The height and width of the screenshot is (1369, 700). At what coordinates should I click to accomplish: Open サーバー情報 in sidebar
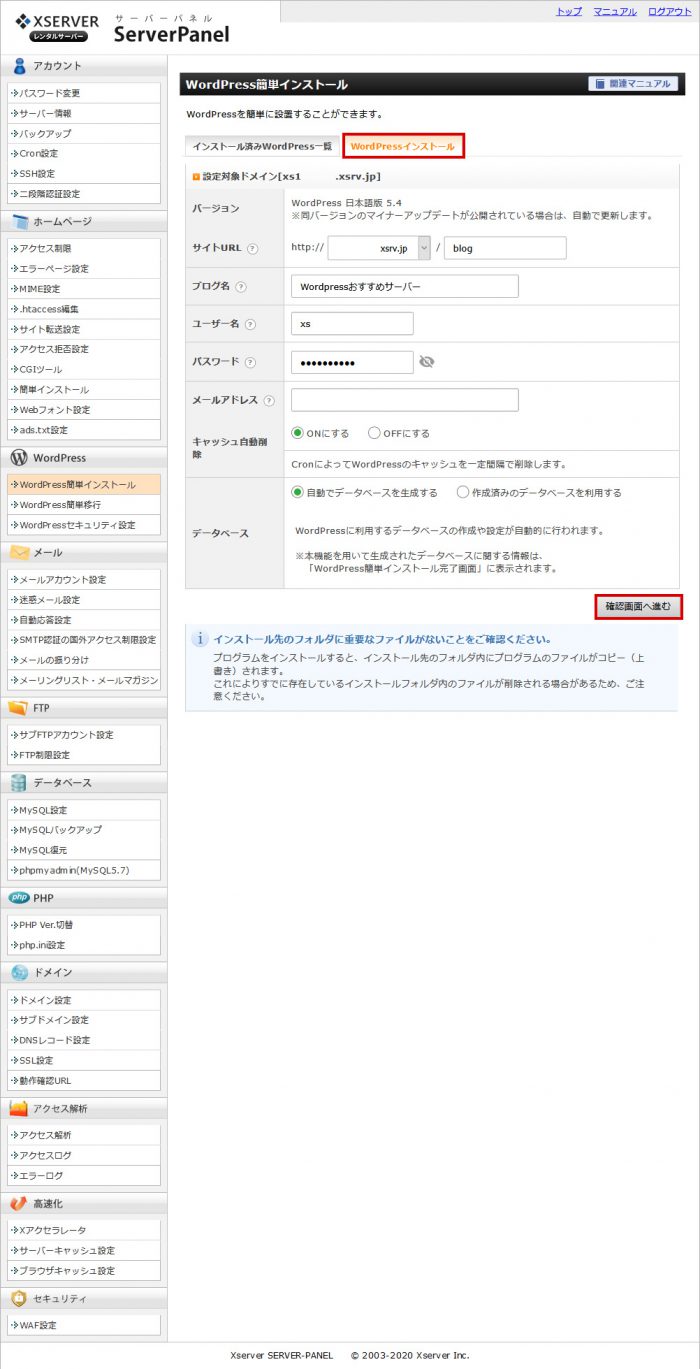tap(84, 113)
